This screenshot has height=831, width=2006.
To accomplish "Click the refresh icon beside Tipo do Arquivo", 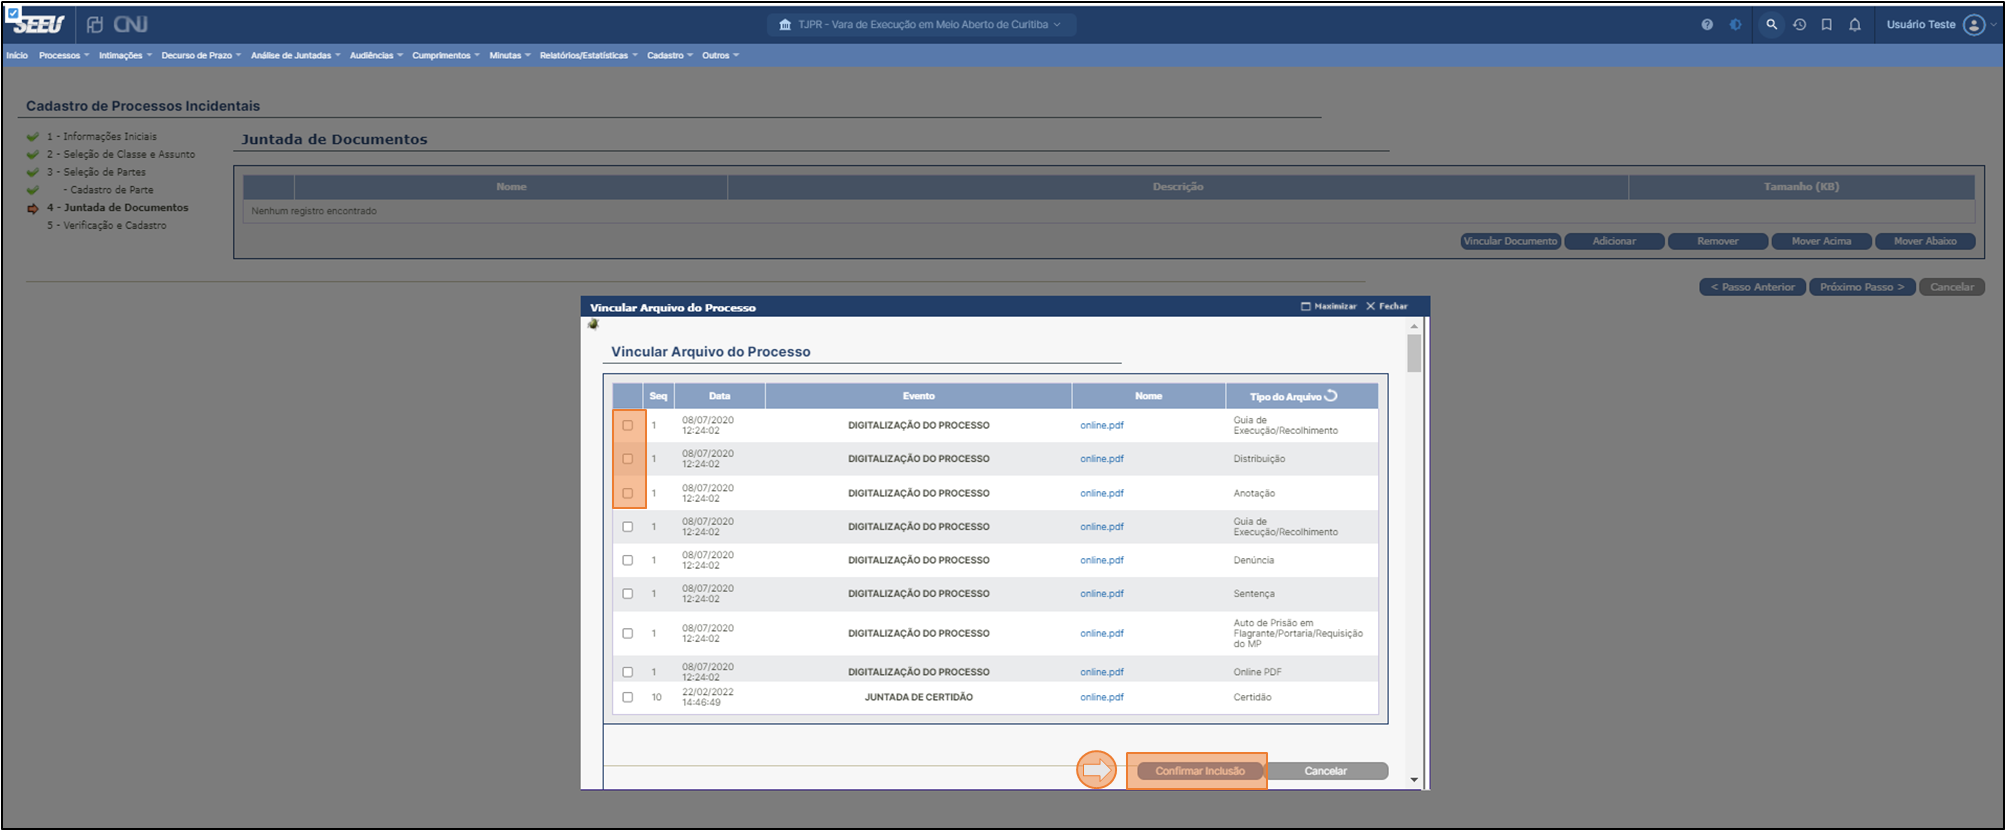I will pos(1331,396).
